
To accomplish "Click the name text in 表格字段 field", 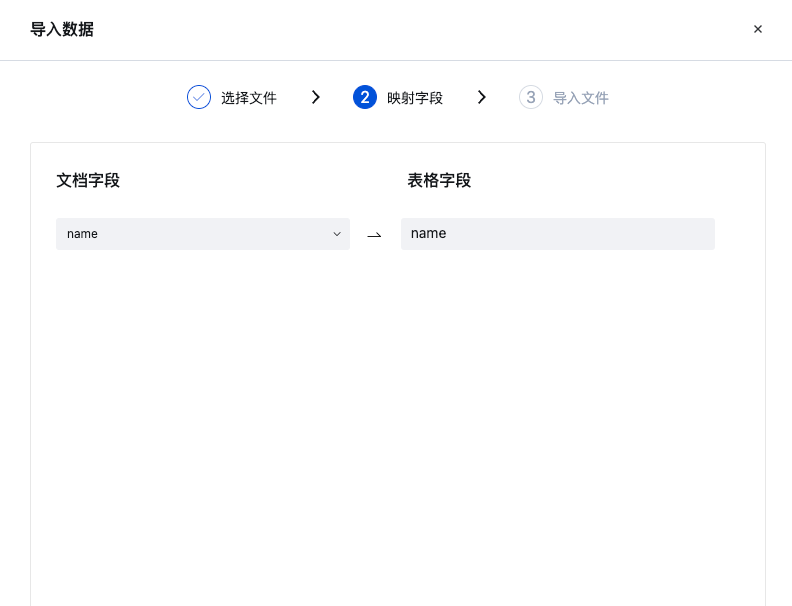I will 428,234.
